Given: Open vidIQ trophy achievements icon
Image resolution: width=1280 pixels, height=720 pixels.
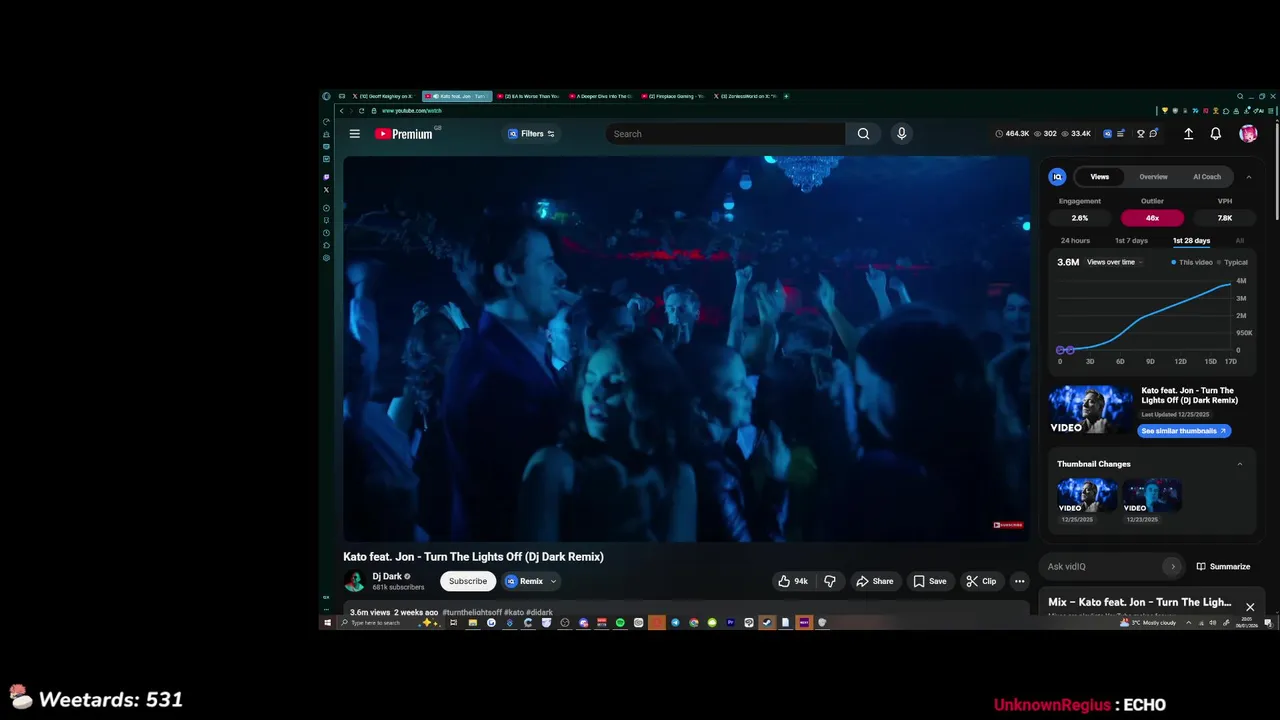Looking at the screenshot, I should [1140, 134].
